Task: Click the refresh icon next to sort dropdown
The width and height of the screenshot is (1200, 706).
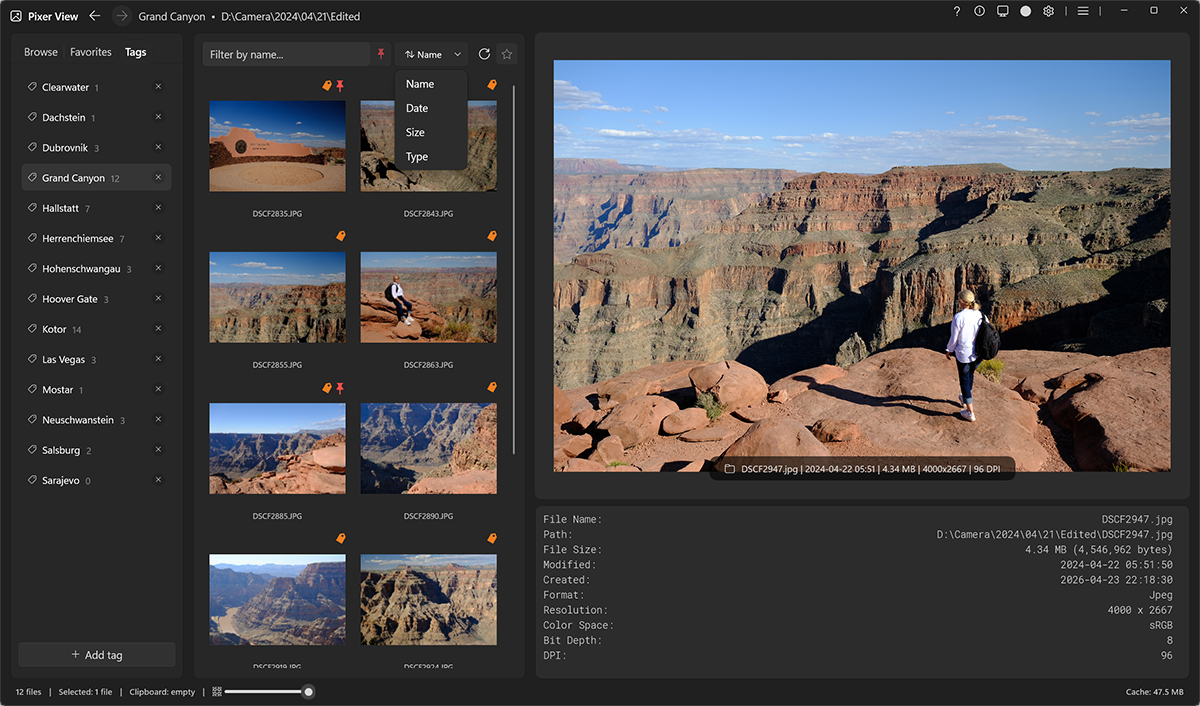Action: 485,54
